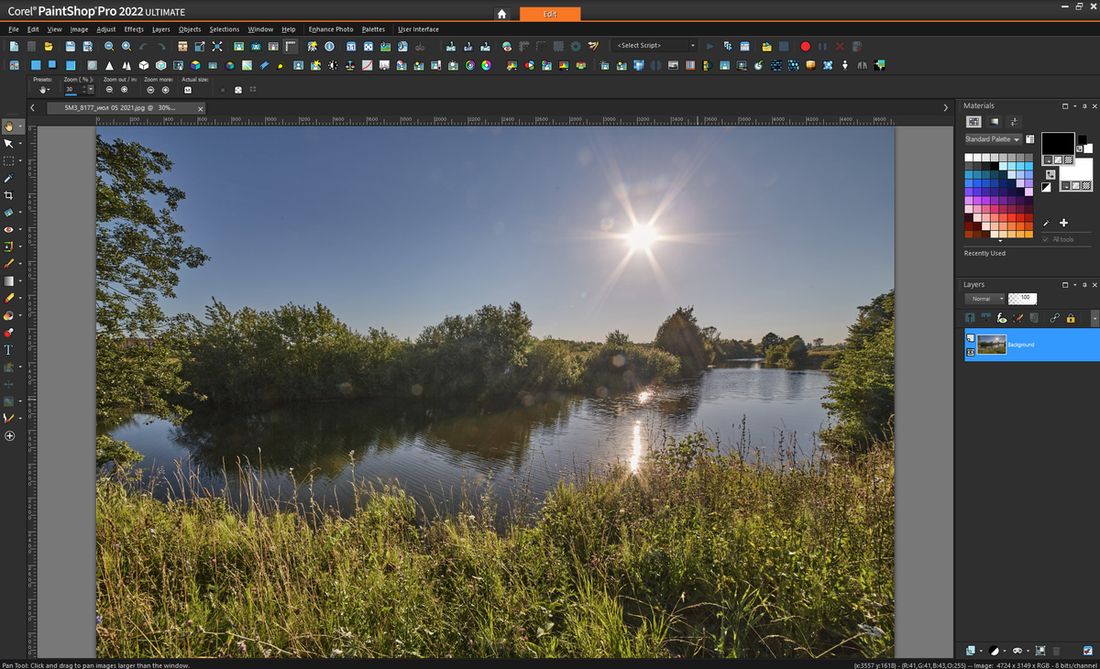Click the Zoom more out button
Screen dimensions: 1100x669
[150, 90]
